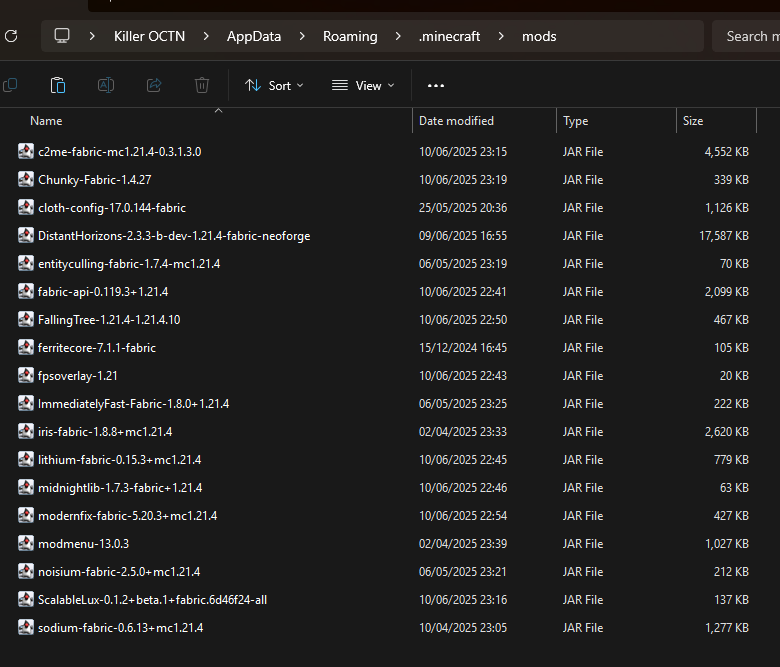Click the JAR icon of entityculling-fabric-1.7.4

click(x=26, y=263)
